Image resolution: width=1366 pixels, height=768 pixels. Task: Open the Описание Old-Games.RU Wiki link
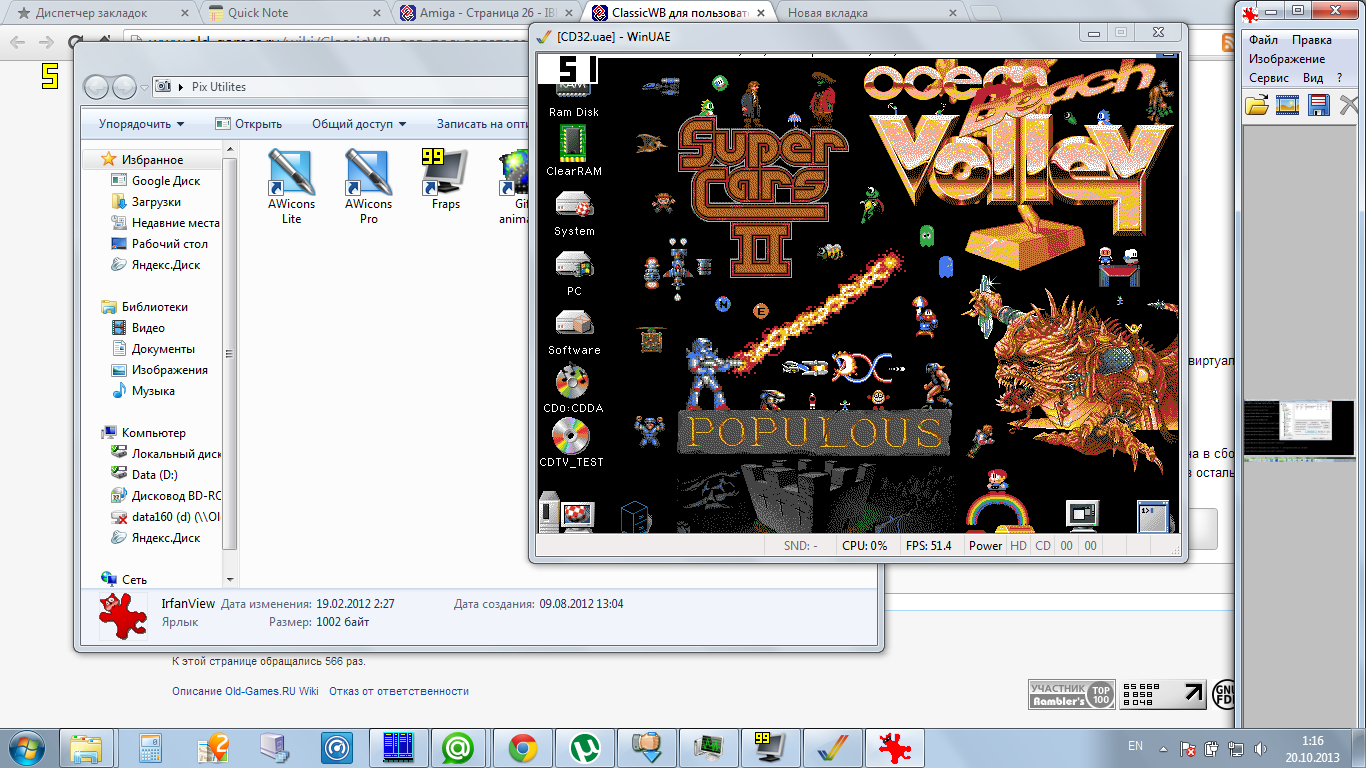click(x=245, y=691)
